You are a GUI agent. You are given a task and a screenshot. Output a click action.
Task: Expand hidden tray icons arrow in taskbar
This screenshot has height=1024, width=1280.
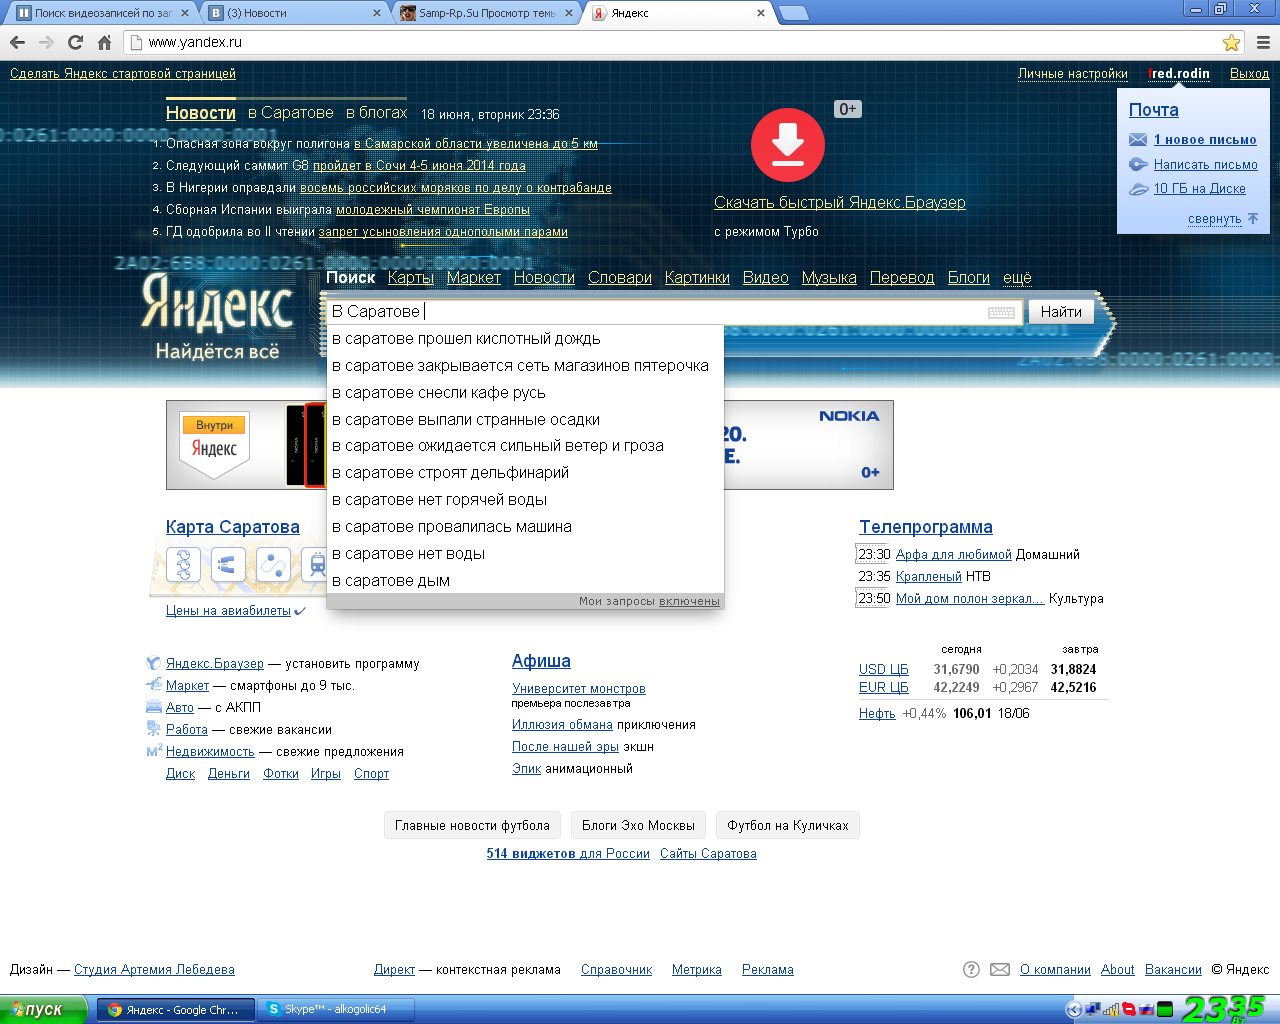1074,1010
